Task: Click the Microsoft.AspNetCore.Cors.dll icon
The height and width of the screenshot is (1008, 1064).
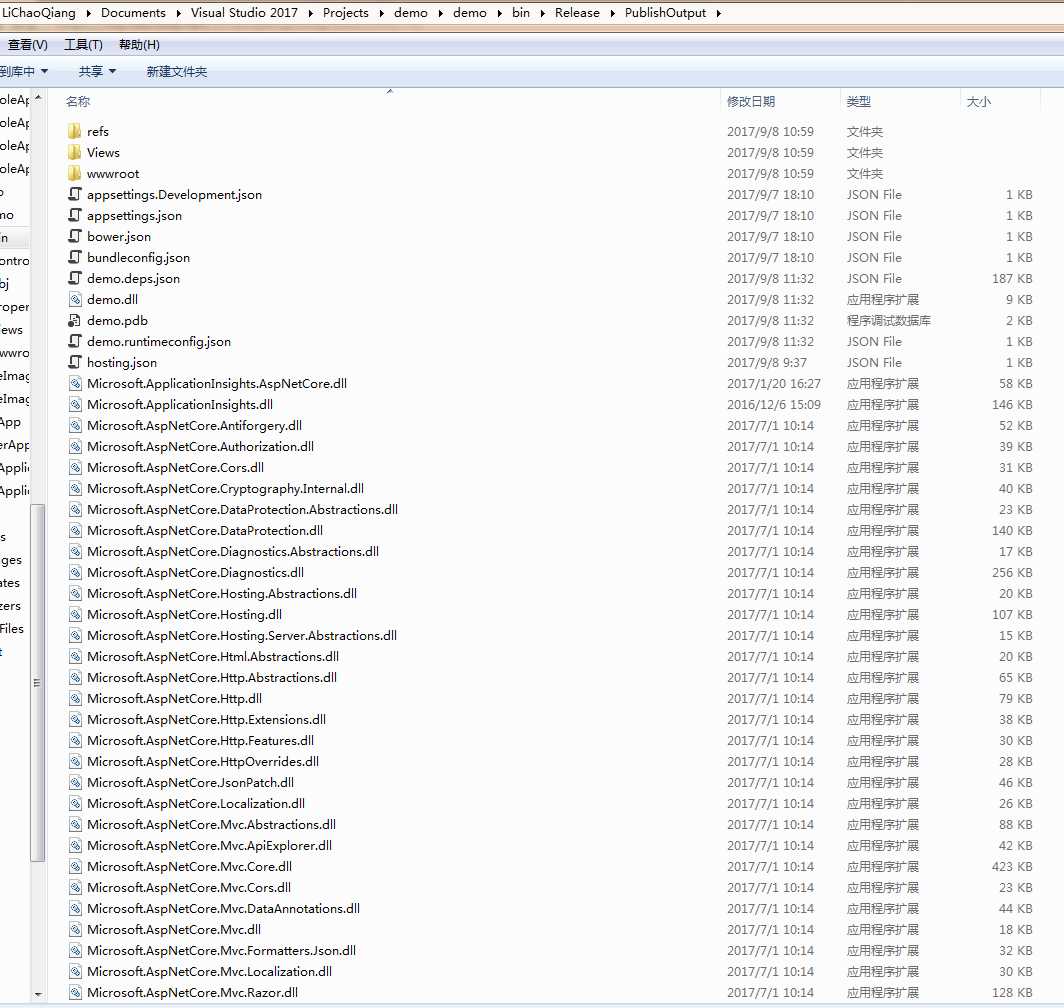Action: [75, 468]
